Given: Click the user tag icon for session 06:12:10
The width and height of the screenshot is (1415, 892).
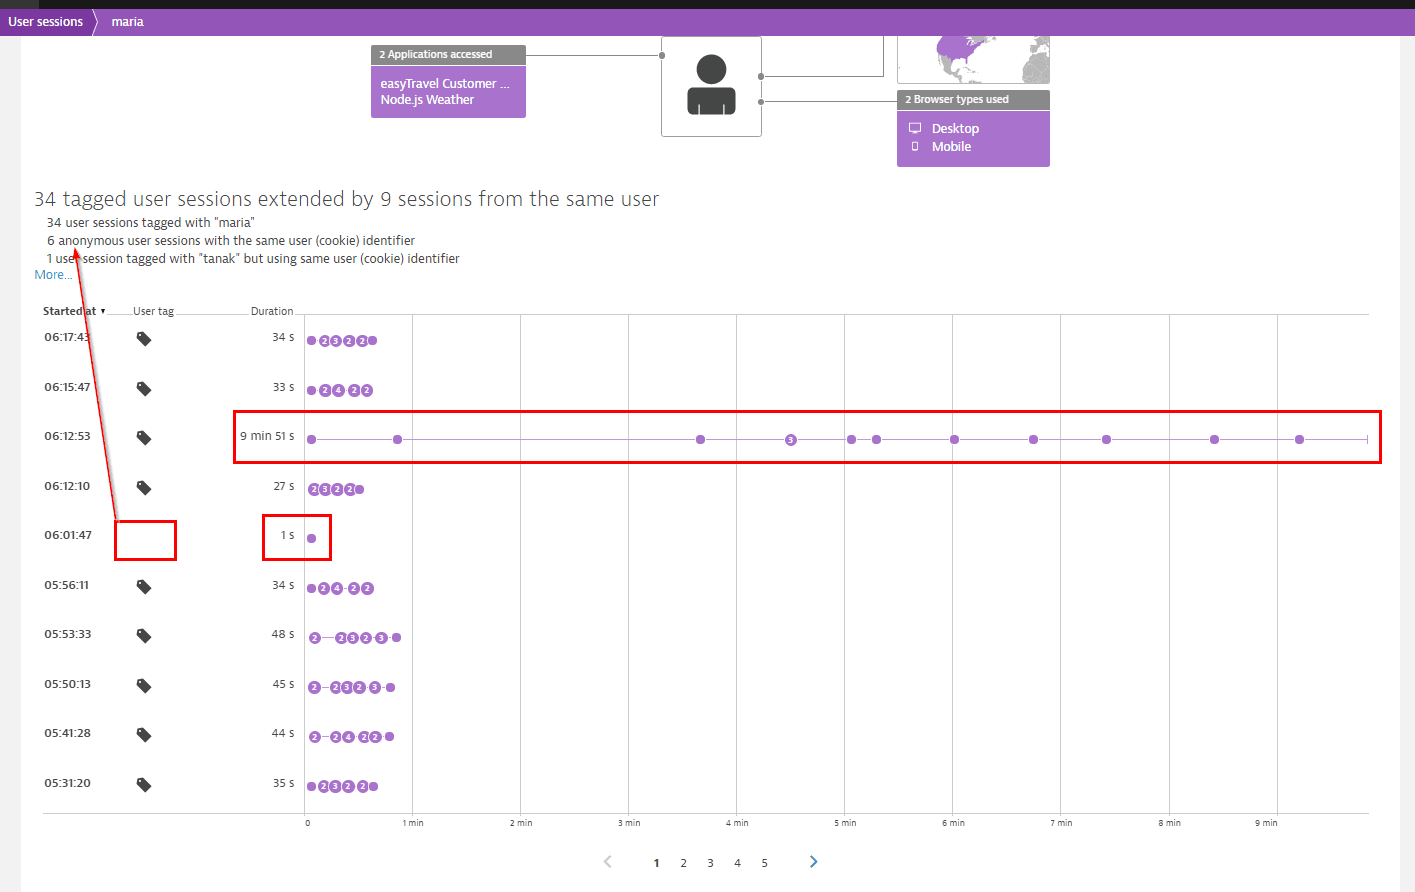Looking at the screenshot, I should 144,488.
